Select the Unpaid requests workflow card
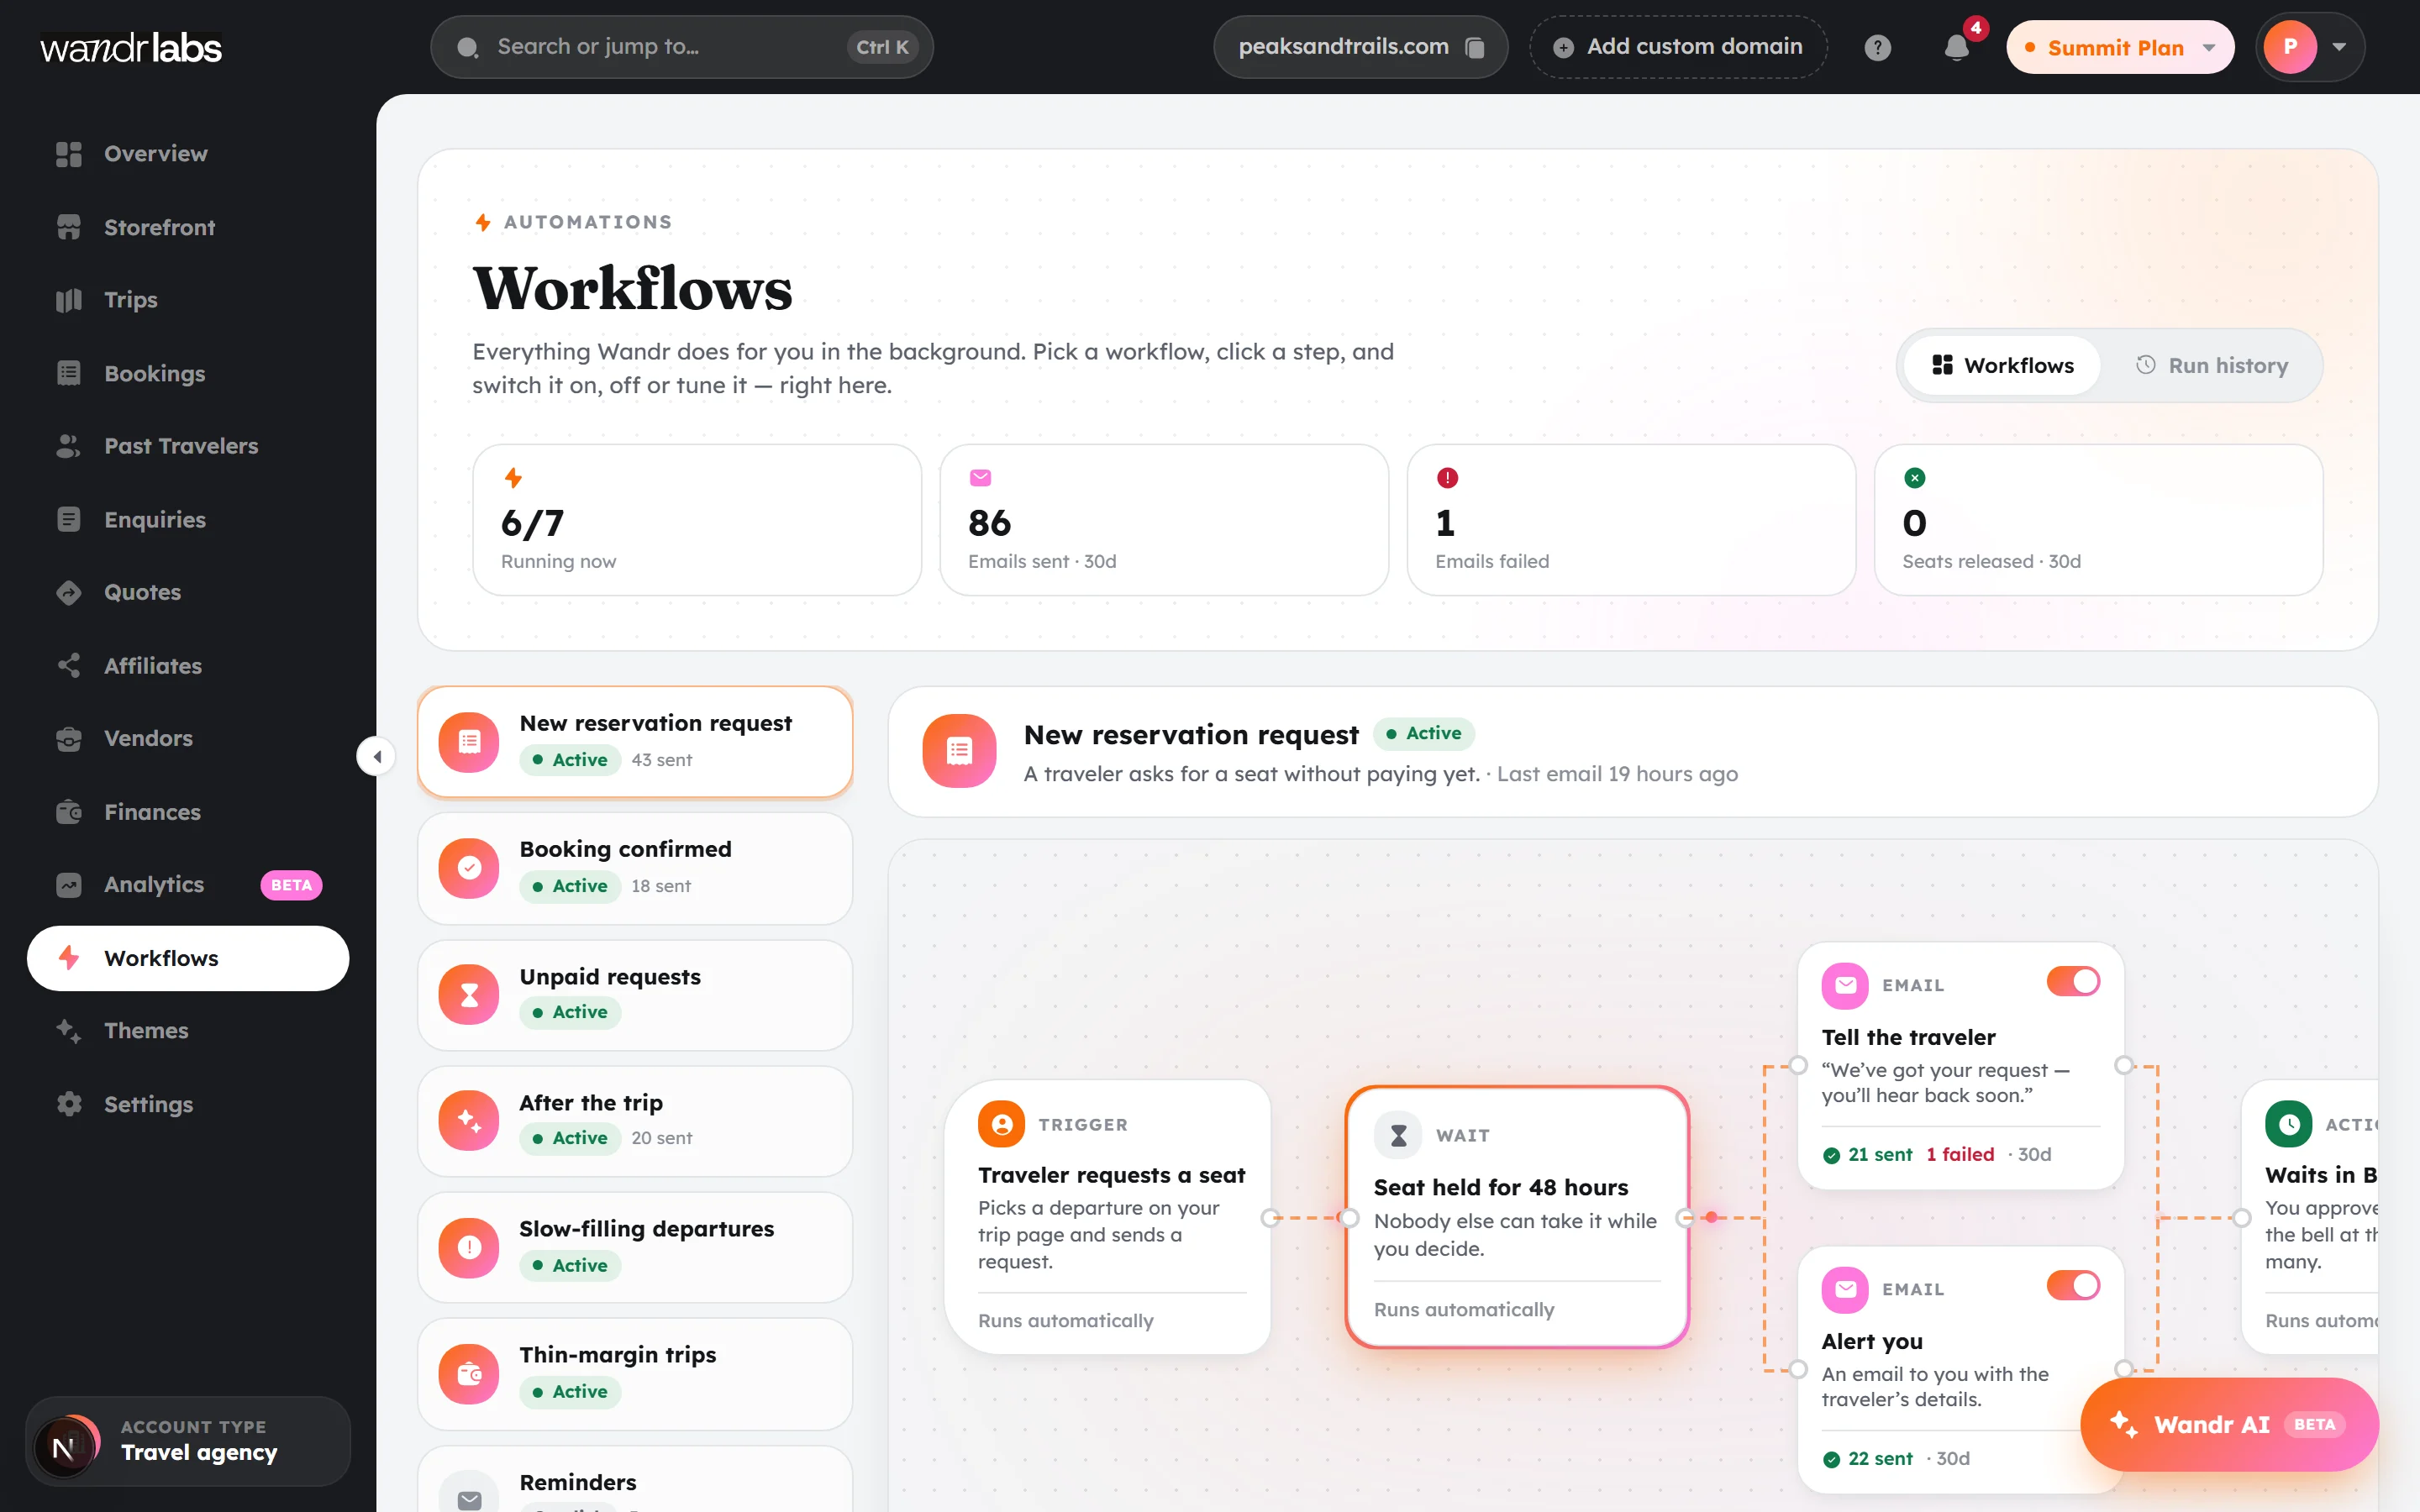 [x=634, y=995]
